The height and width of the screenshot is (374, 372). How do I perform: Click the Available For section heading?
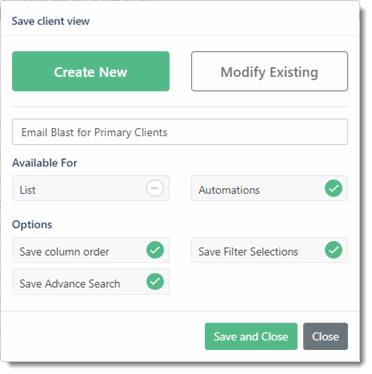click(x=45, y=163)
